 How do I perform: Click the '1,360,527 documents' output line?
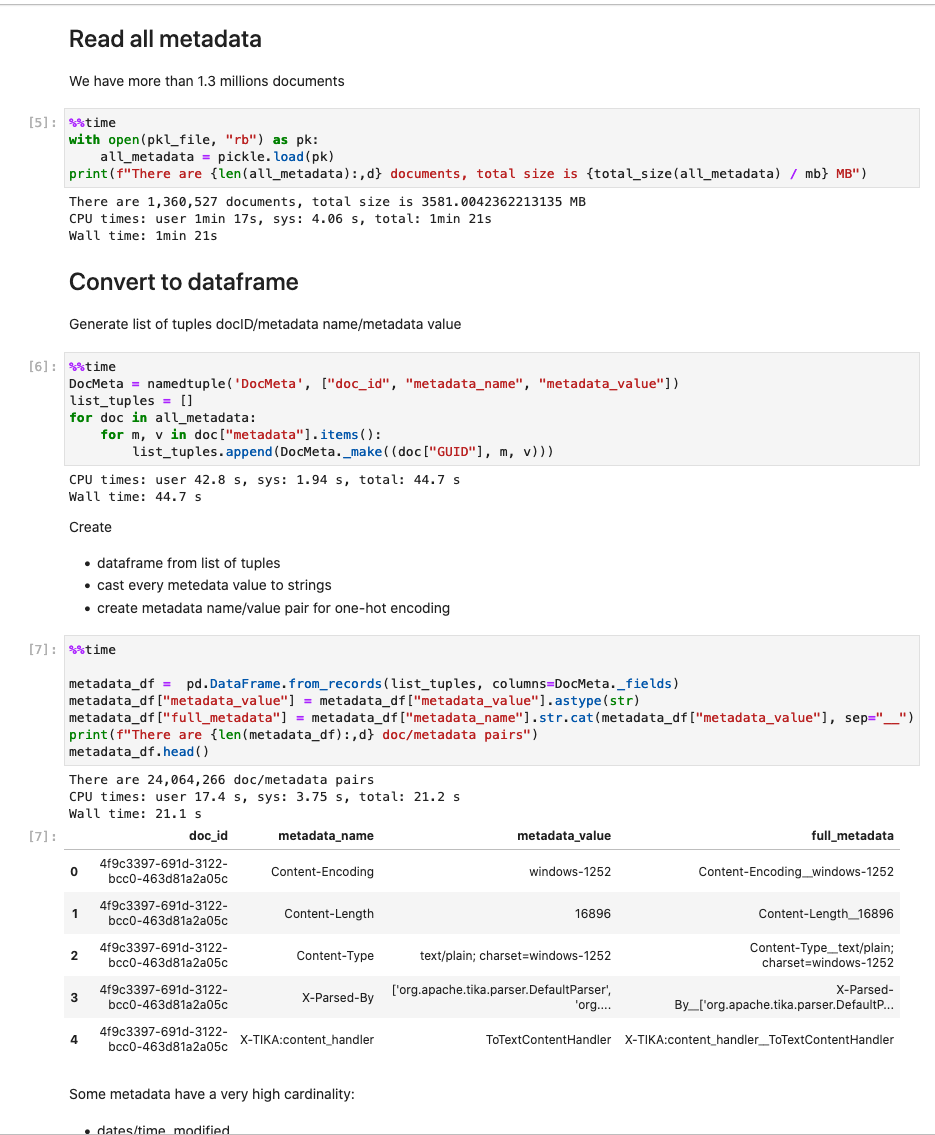tap(326, 202)
